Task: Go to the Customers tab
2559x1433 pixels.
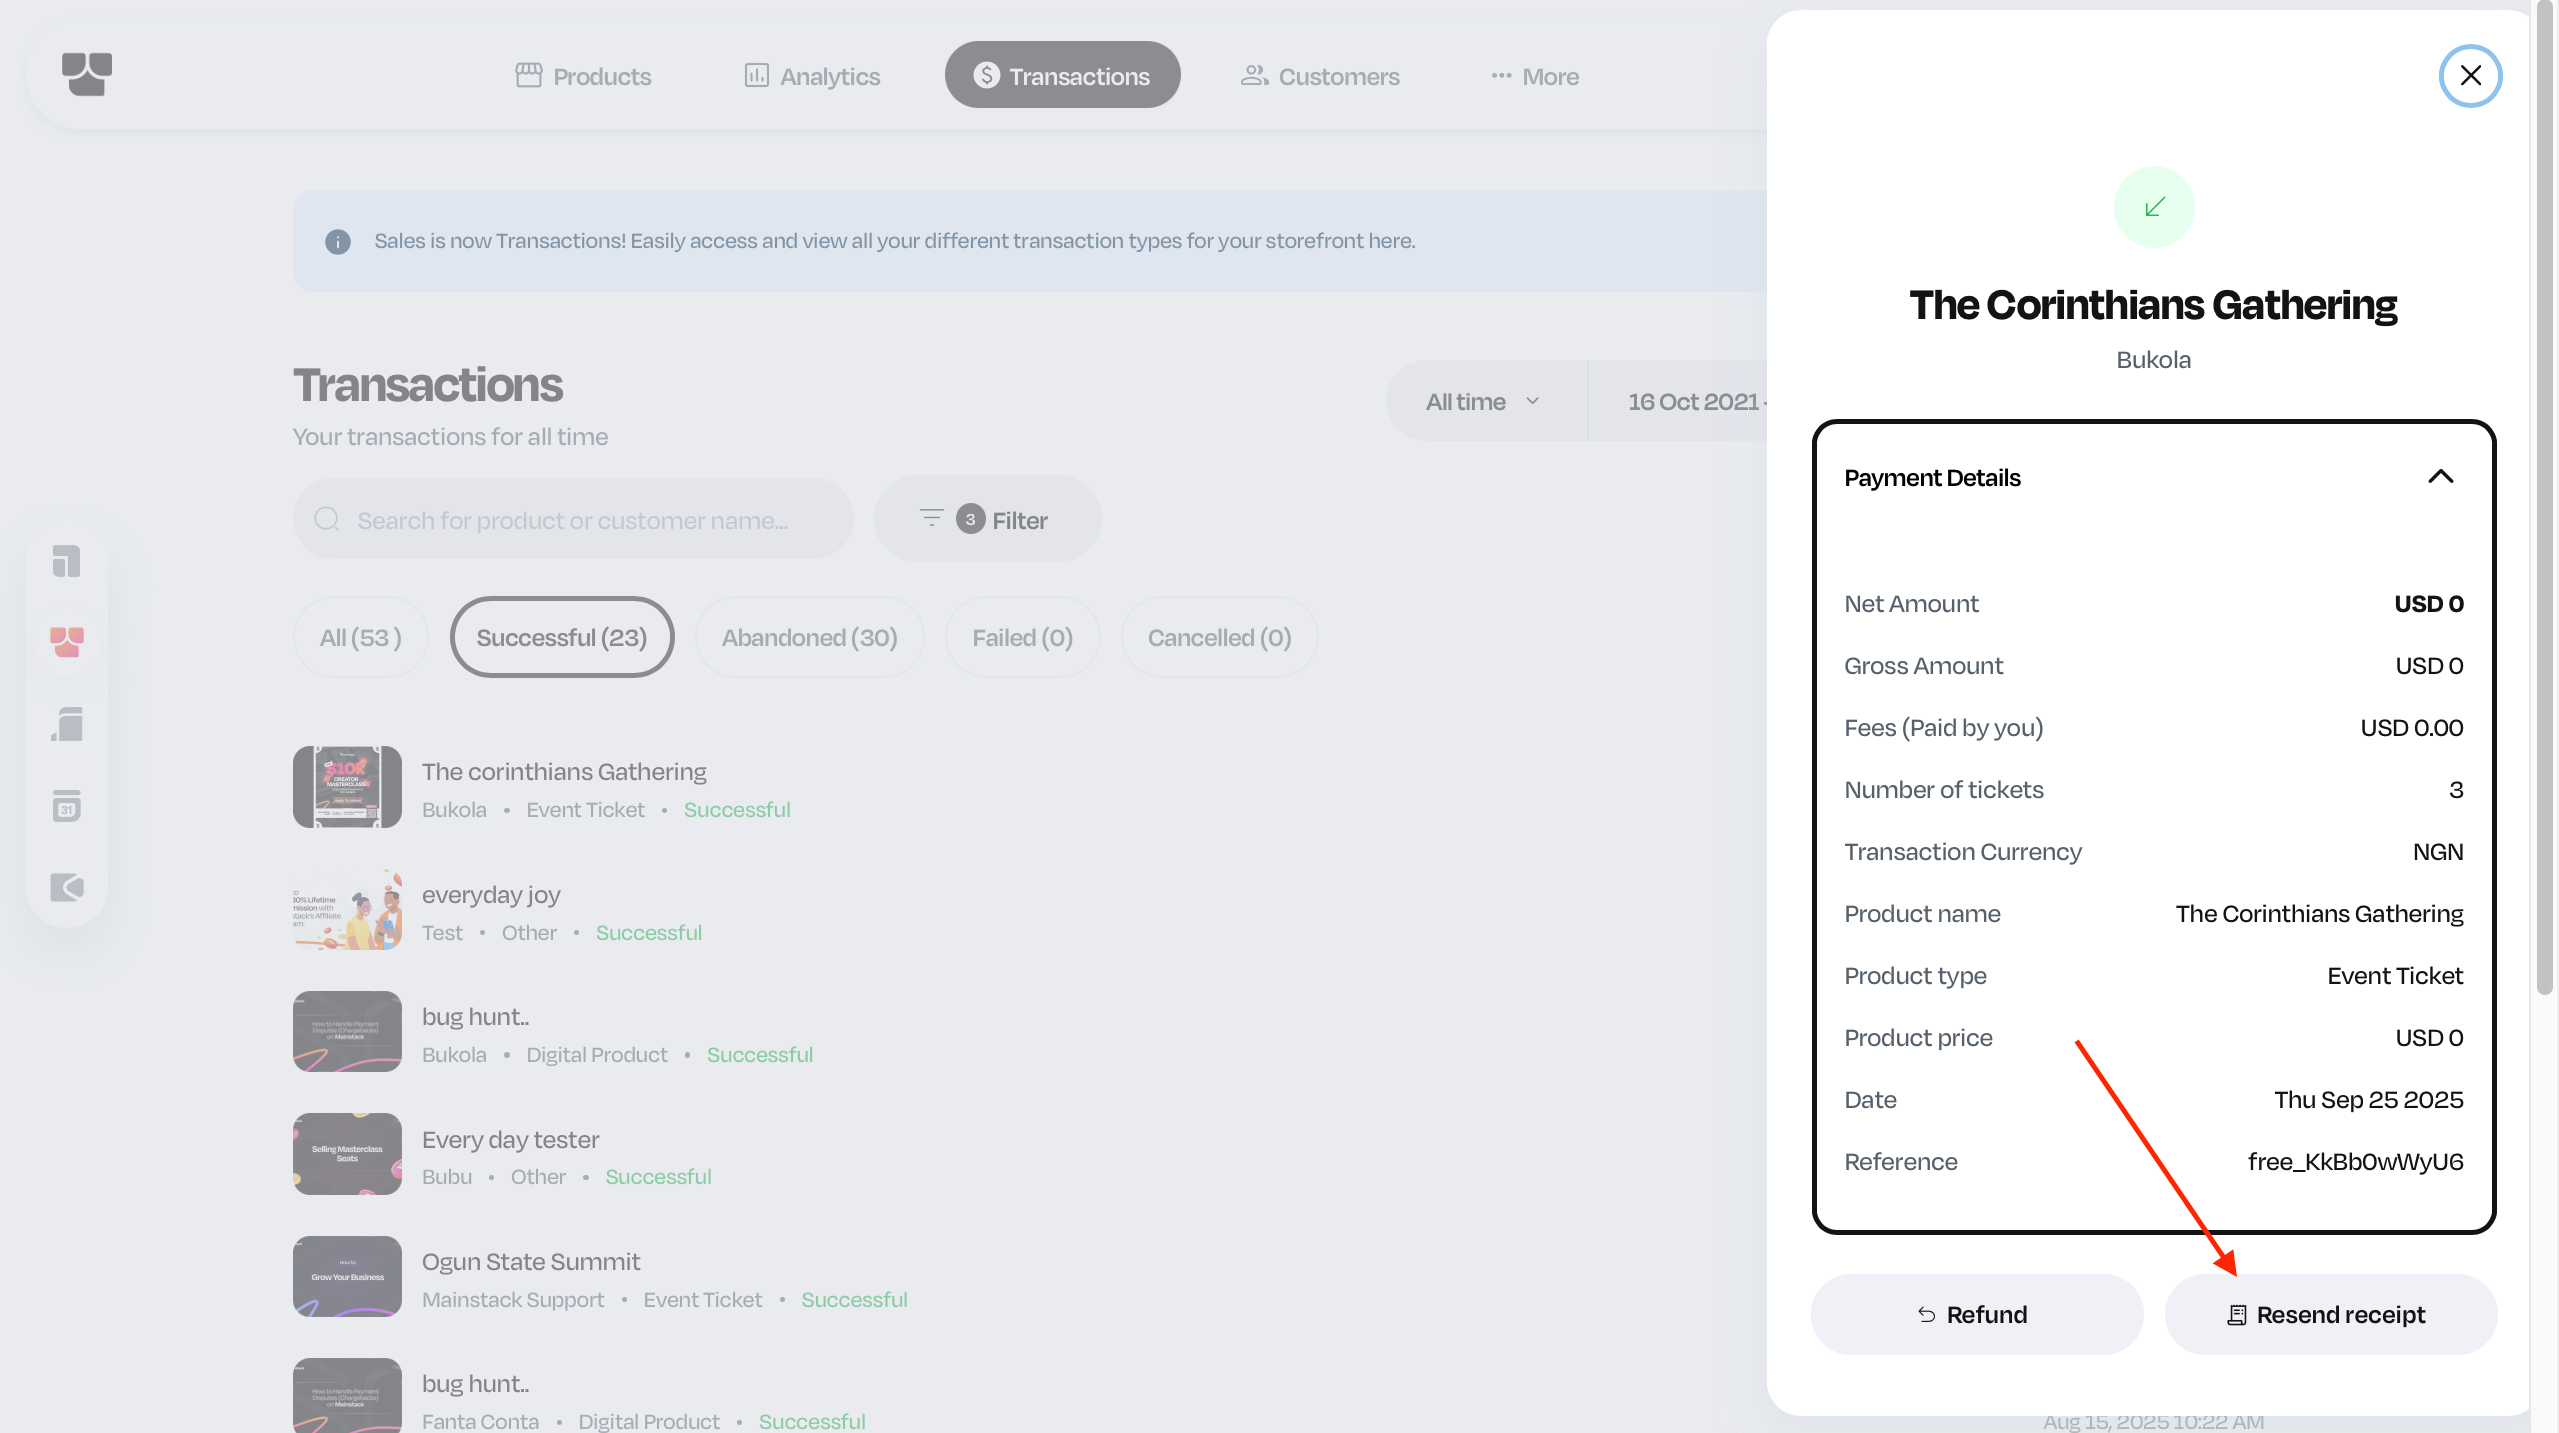Action: (x=1320, y=77)
